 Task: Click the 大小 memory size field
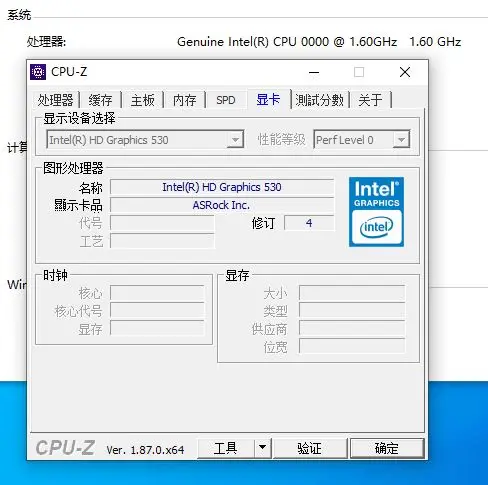352,293
